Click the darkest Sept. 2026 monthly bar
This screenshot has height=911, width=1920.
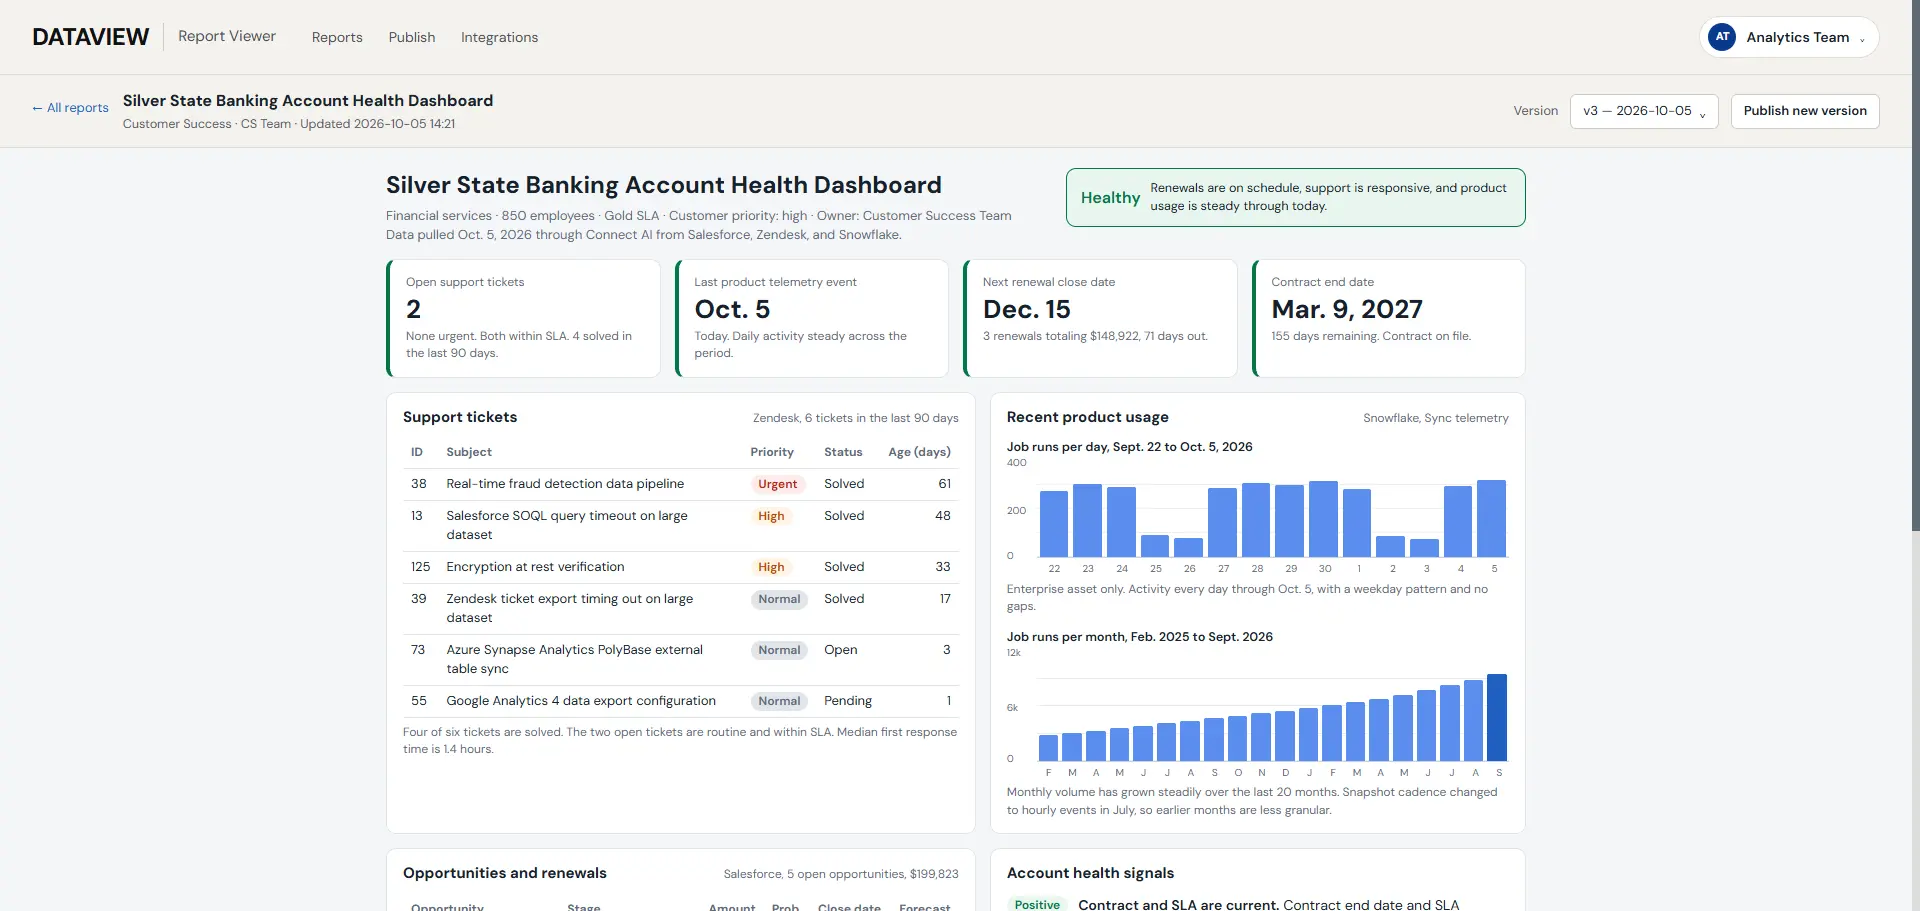click(x=1497, y=718)
